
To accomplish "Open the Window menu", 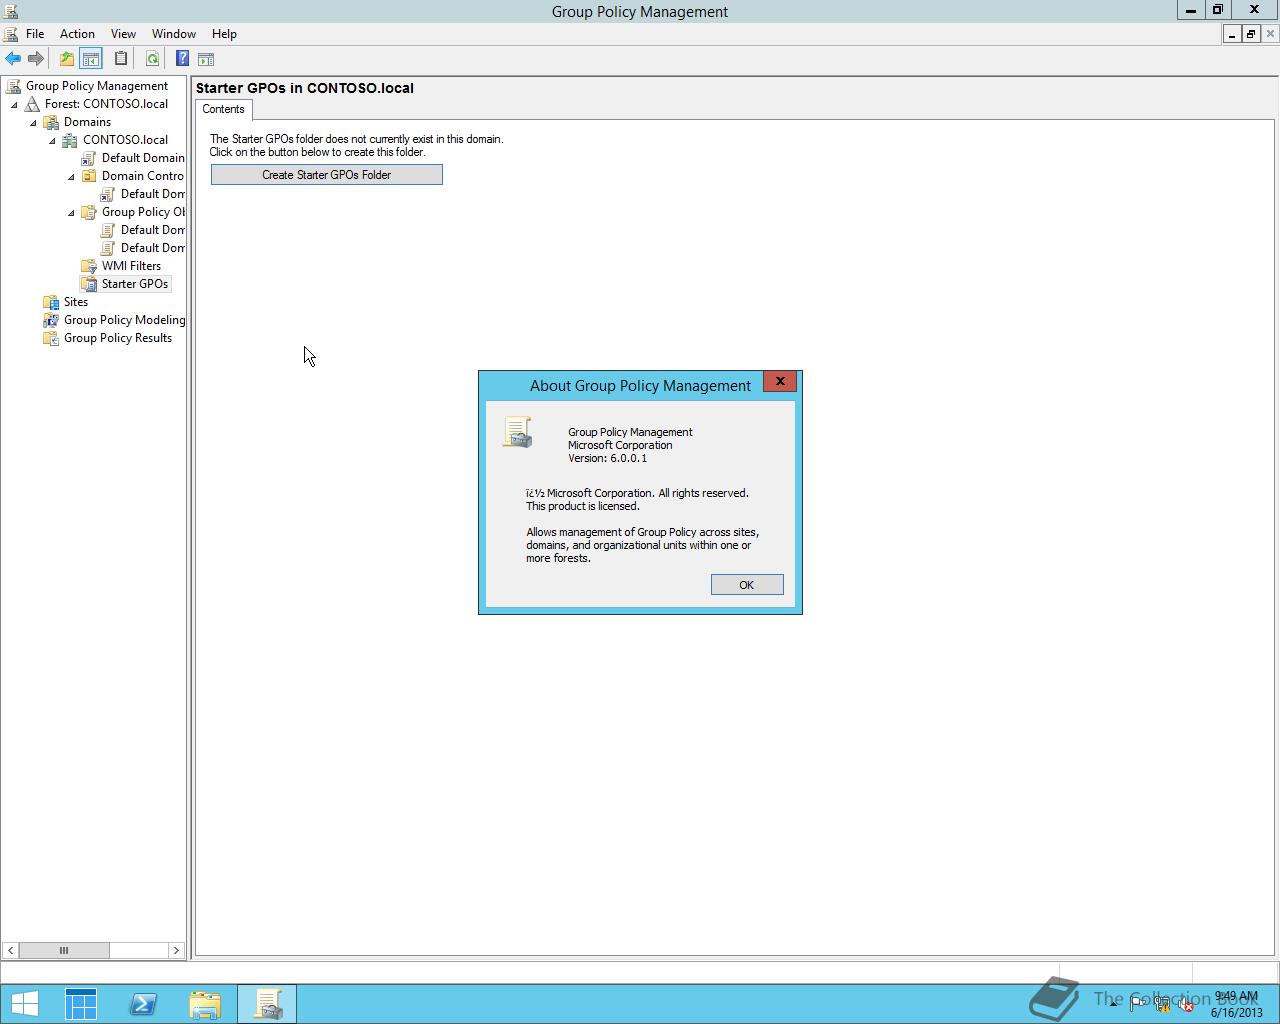I will (174, 34).
